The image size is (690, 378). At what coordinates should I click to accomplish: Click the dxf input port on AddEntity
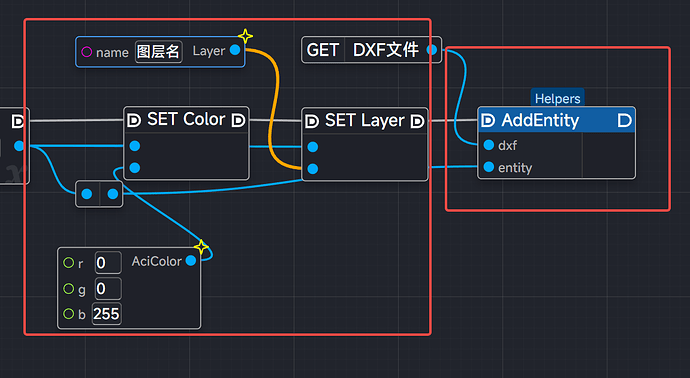488,145
